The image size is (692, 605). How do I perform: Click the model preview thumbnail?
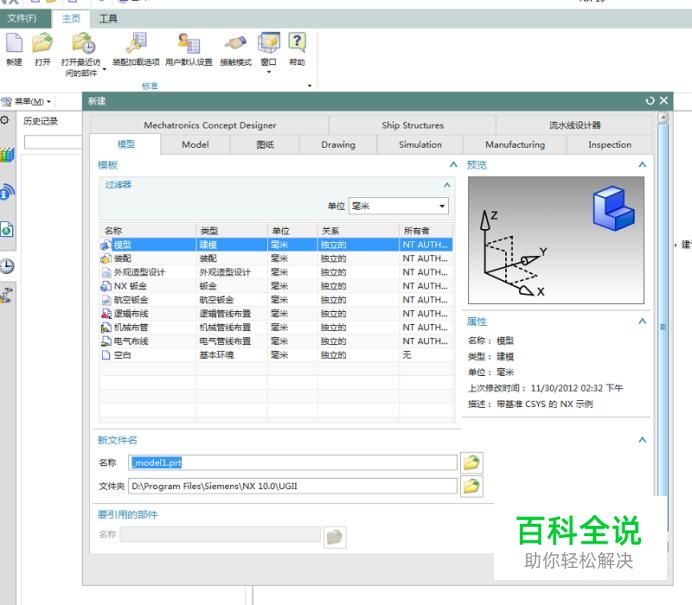556,240
